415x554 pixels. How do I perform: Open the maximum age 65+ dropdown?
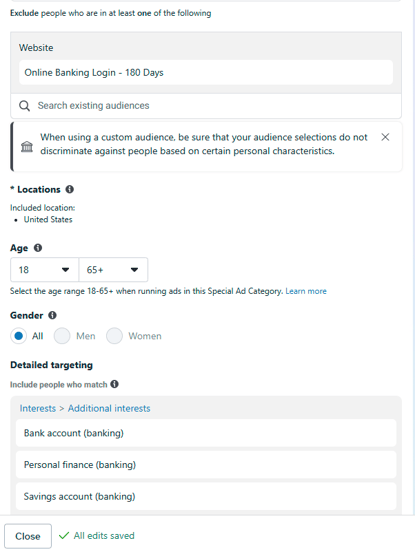pos(113,270)
